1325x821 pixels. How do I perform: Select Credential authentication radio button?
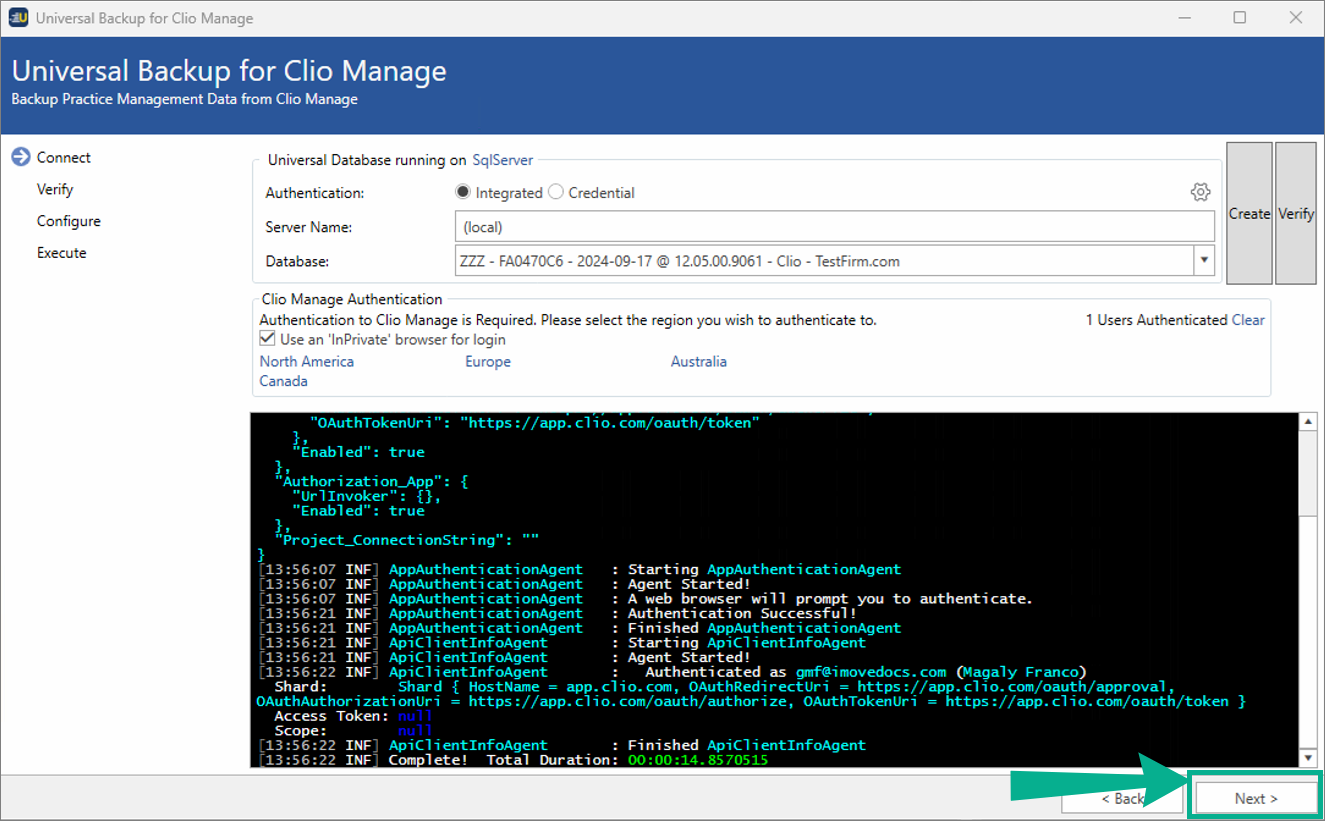click(x=556, y=192)
